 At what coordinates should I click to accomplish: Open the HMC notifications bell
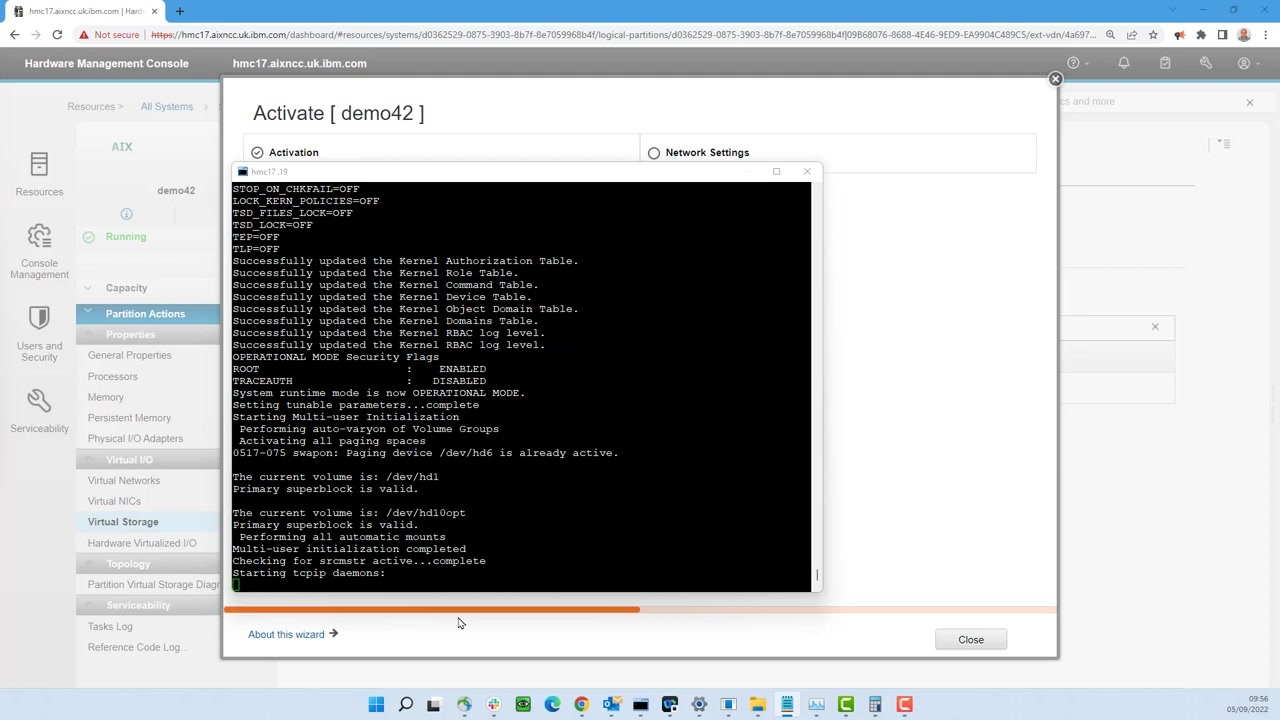tap(1124, 63)
